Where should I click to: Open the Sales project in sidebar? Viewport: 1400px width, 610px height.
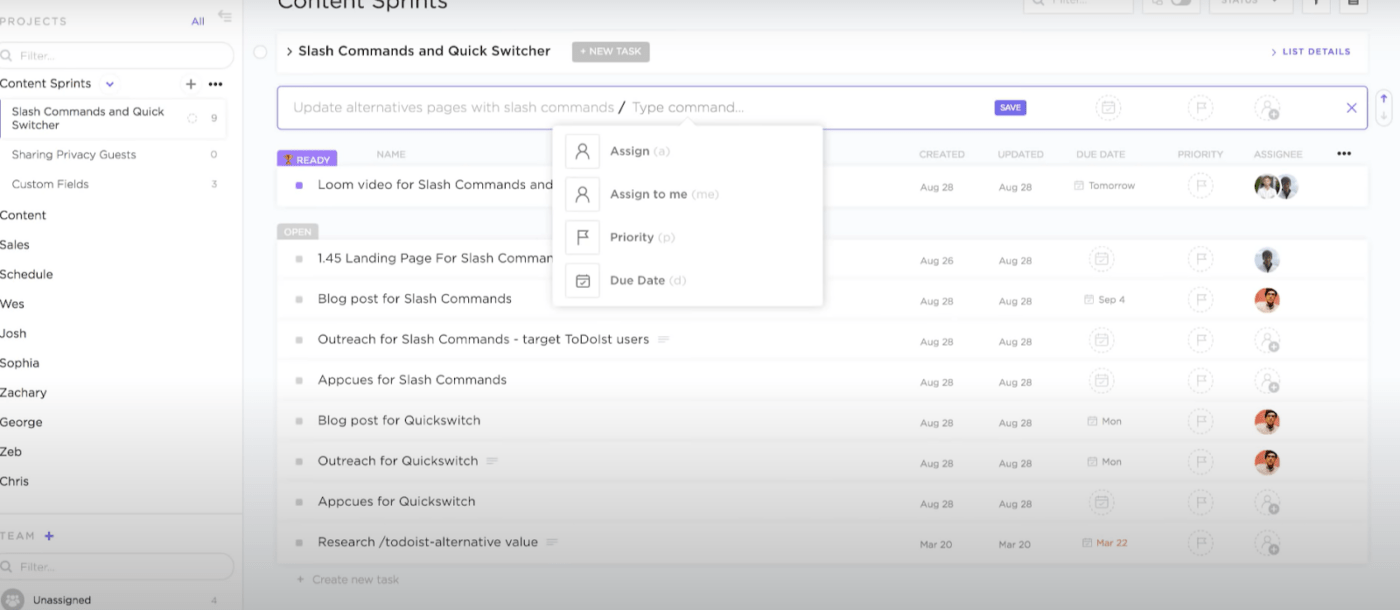point(15,245)
